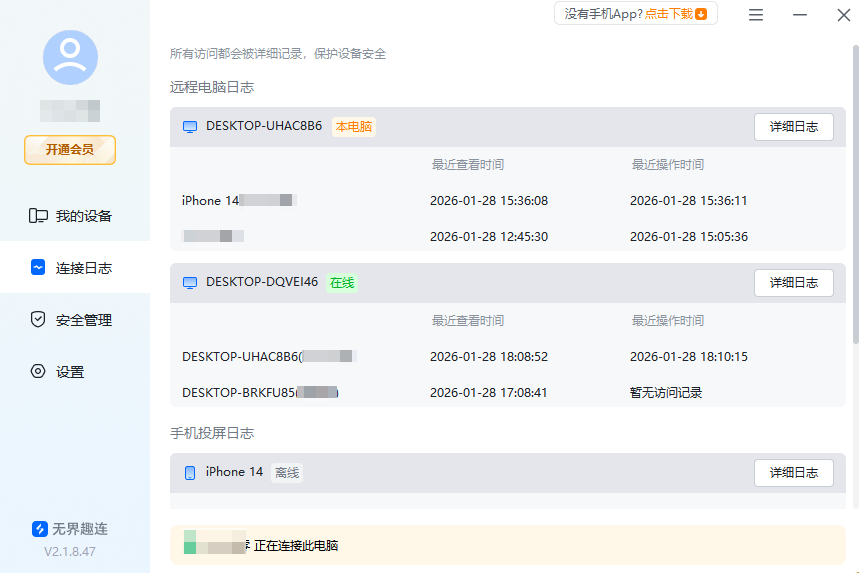
Task: Click the version number V2.1.8.47
Action: click(70, 552)
